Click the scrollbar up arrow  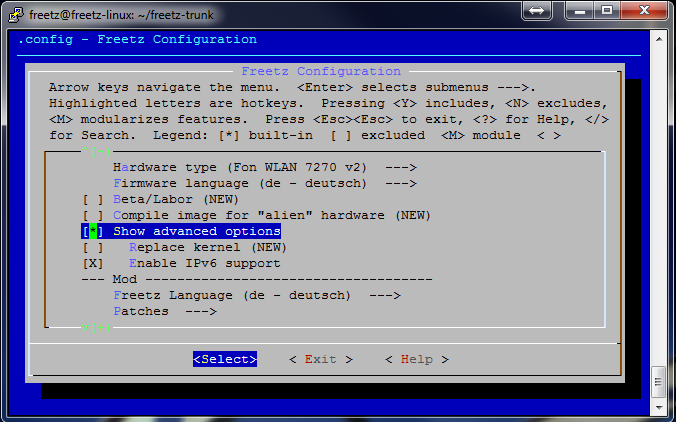[658, 37]
